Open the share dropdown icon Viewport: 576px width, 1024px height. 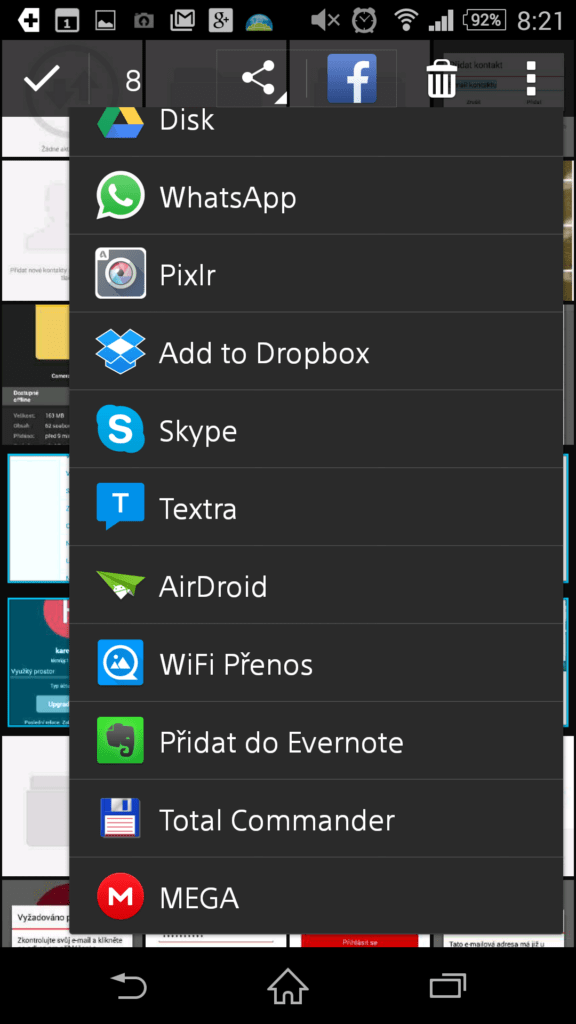[263, 80]
